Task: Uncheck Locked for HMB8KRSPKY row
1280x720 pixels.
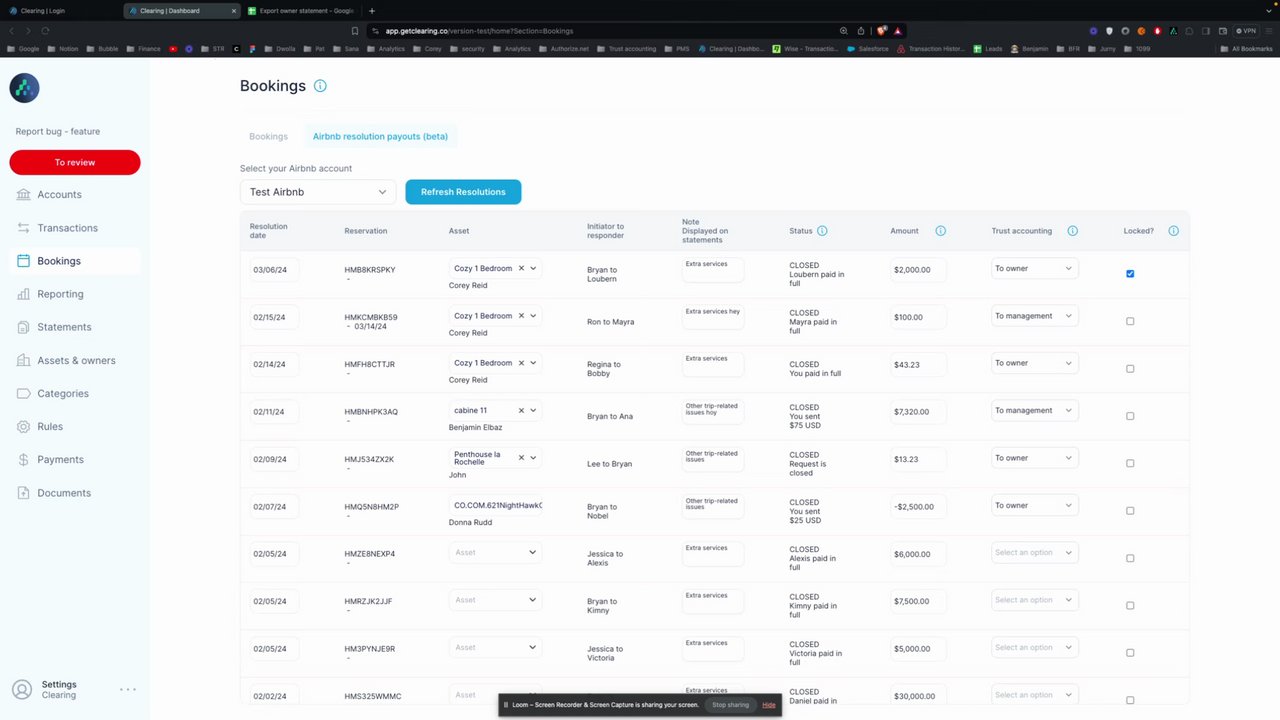Action: (1130, 273)
